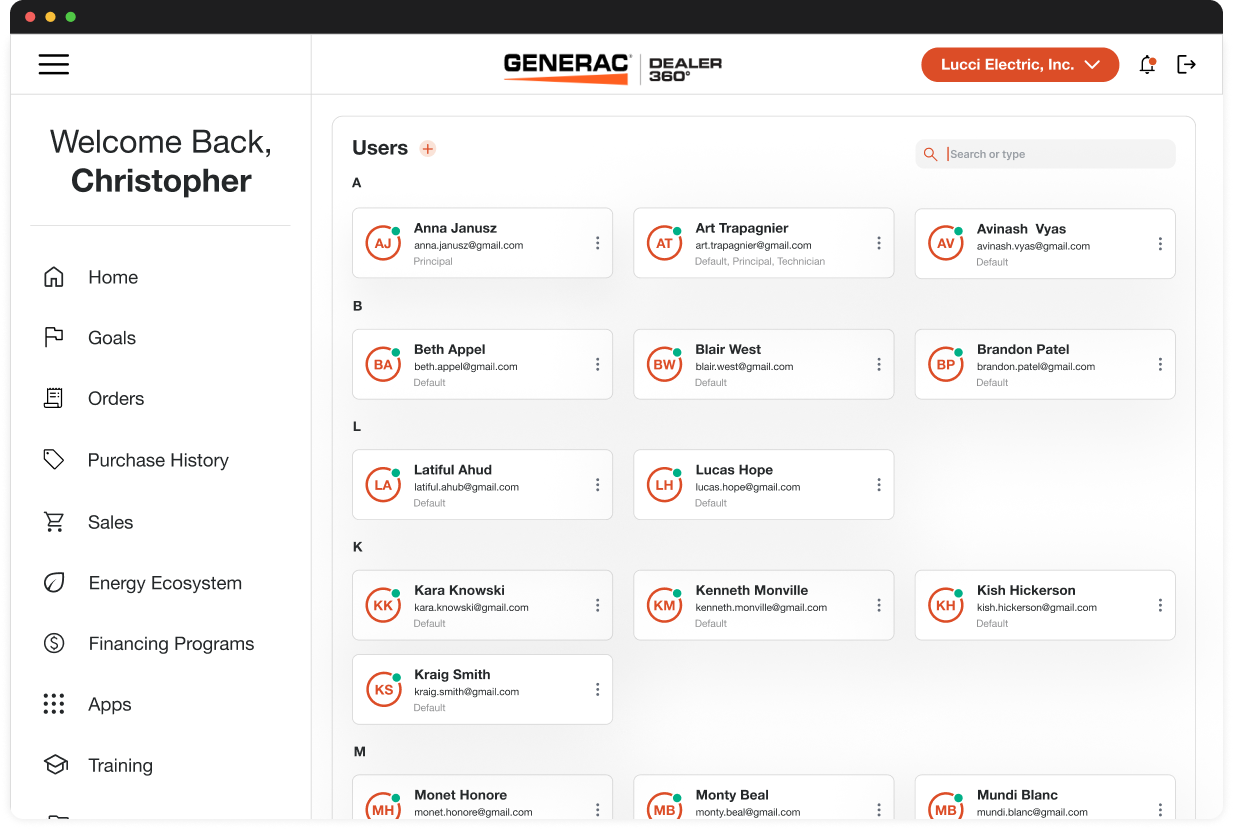Click the Energy Ecosystem icon
This screenshot has height=829, width=1233.
[x=53, y=582]
